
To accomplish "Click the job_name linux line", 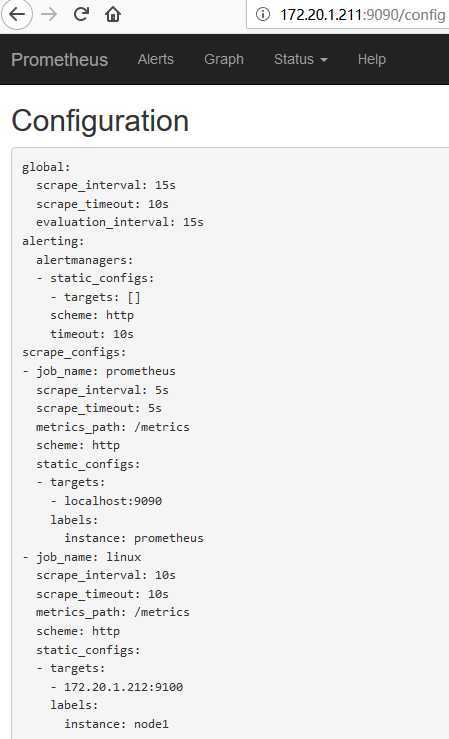I will pyautogui.click(x=82, y=557).
